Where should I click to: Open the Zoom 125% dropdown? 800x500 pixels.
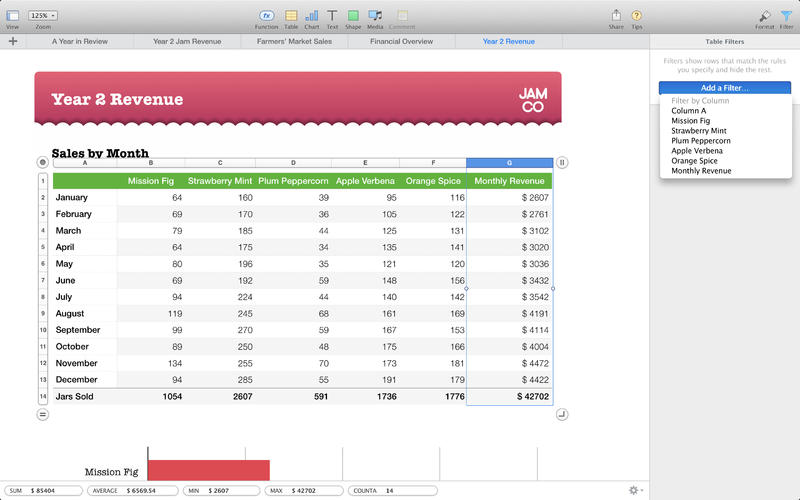pos(43,15)
